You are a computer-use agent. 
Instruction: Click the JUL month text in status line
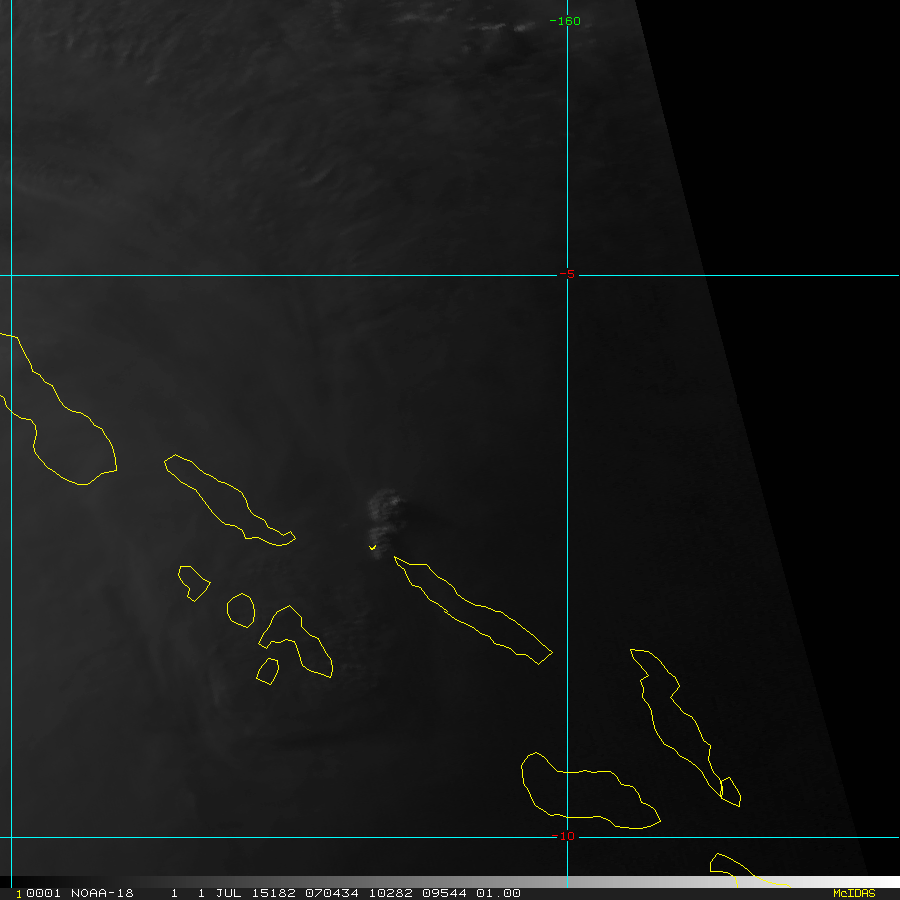228,893
